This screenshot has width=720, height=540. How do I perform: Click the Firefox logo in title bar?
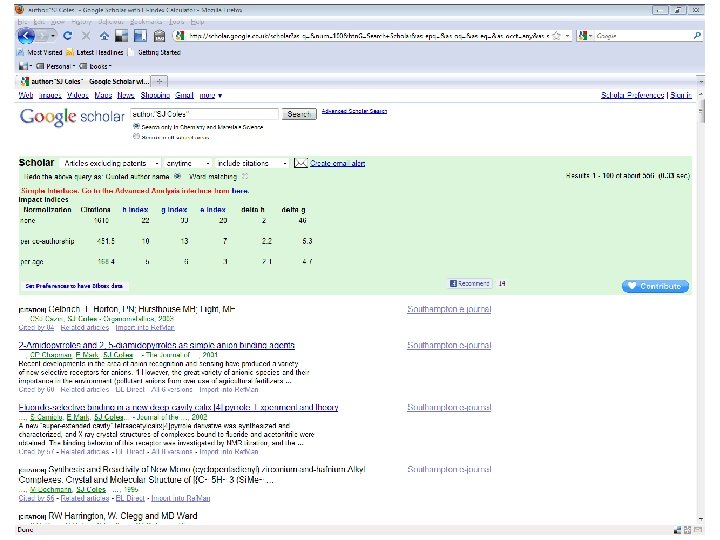click(x=19, y=10)
